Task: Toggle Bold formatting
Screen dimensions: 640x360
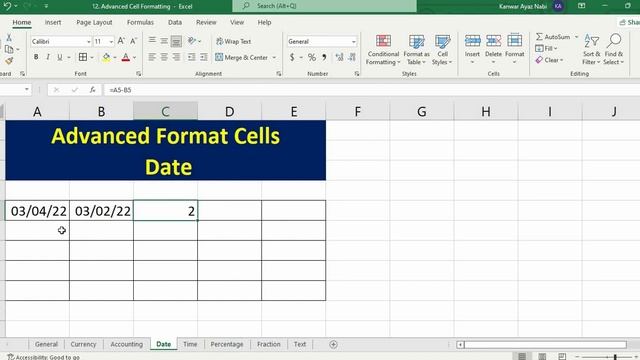Action: (x=36, y=57)
